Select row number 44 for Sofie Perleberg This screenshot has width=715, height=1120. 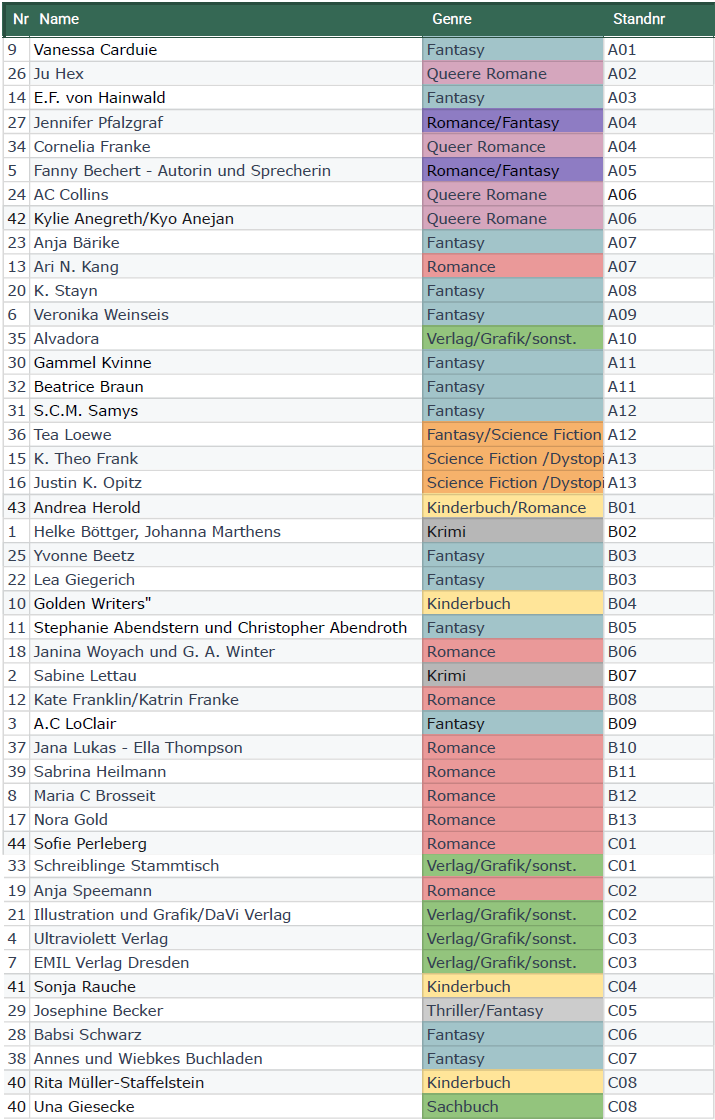[16, 844]
